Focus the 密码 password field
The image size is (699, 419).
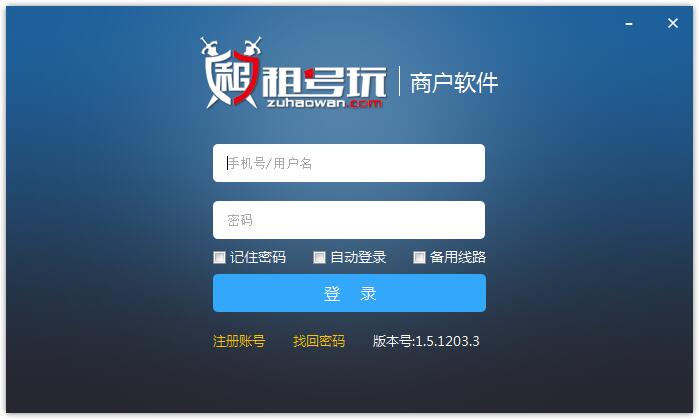[349, 220]
